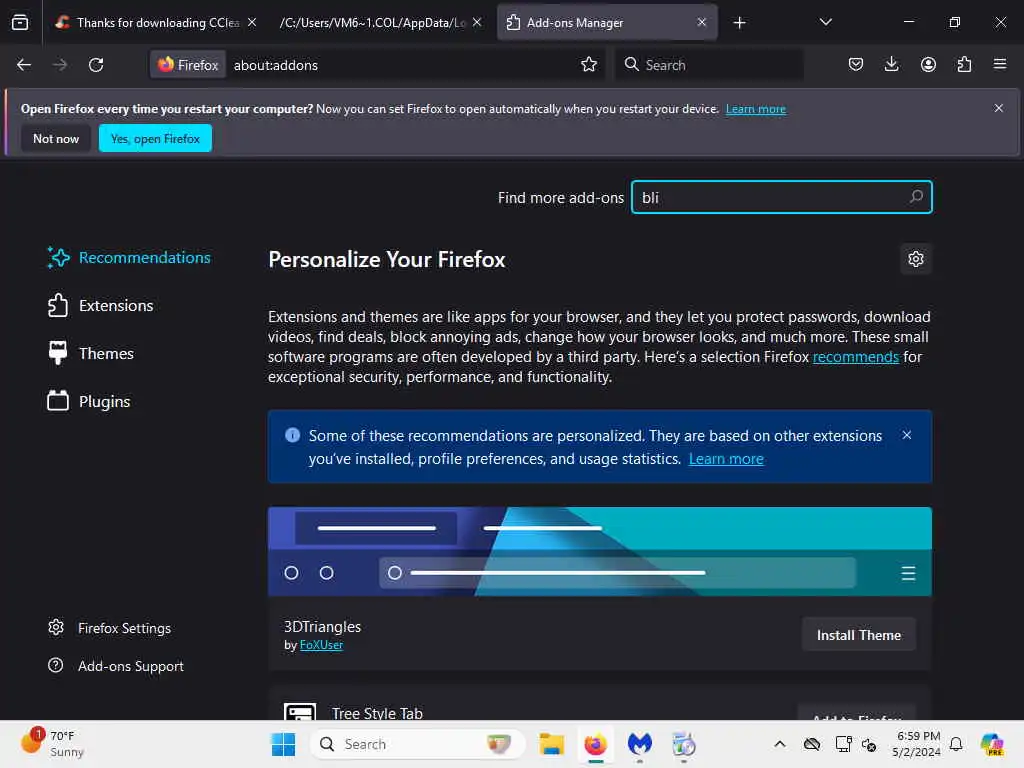The width and height of the screenshot is (1024, 768).
Task: Click the magnifier in the add-ons search box
Action: pyautogui.click(x=916, y=197)
